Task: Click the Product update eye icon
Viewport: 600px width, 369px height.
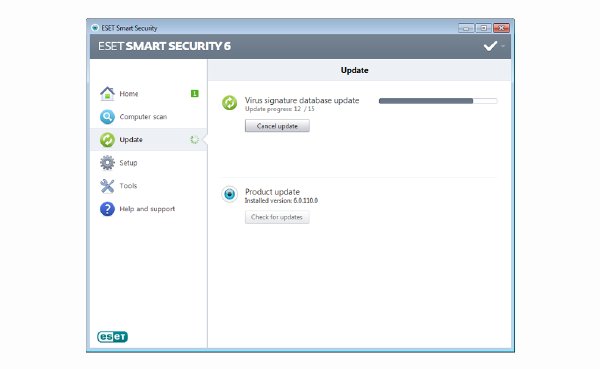Action: click(230, 194)
